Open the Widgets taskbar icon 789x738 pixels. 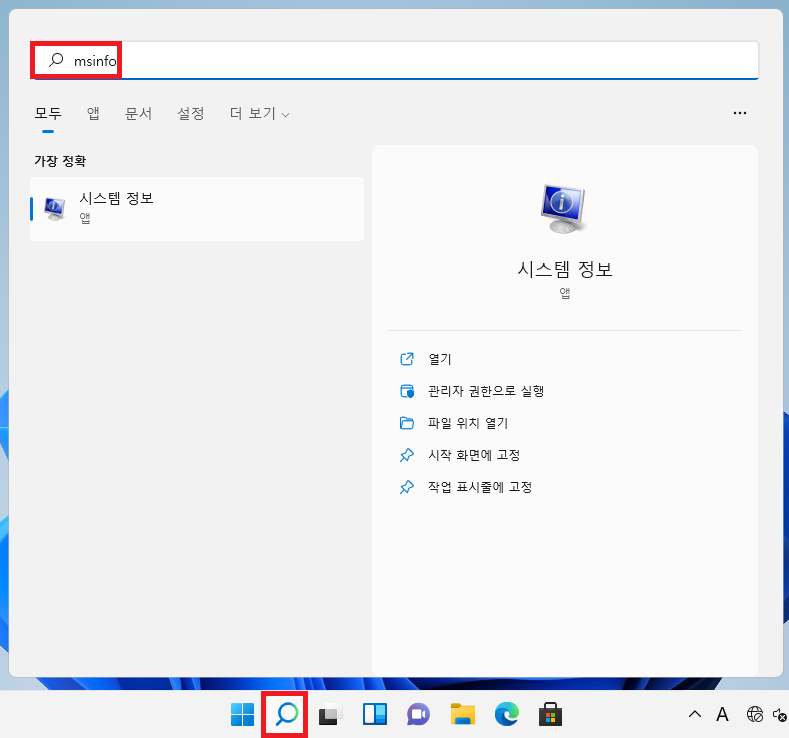(x=375, y=714)
